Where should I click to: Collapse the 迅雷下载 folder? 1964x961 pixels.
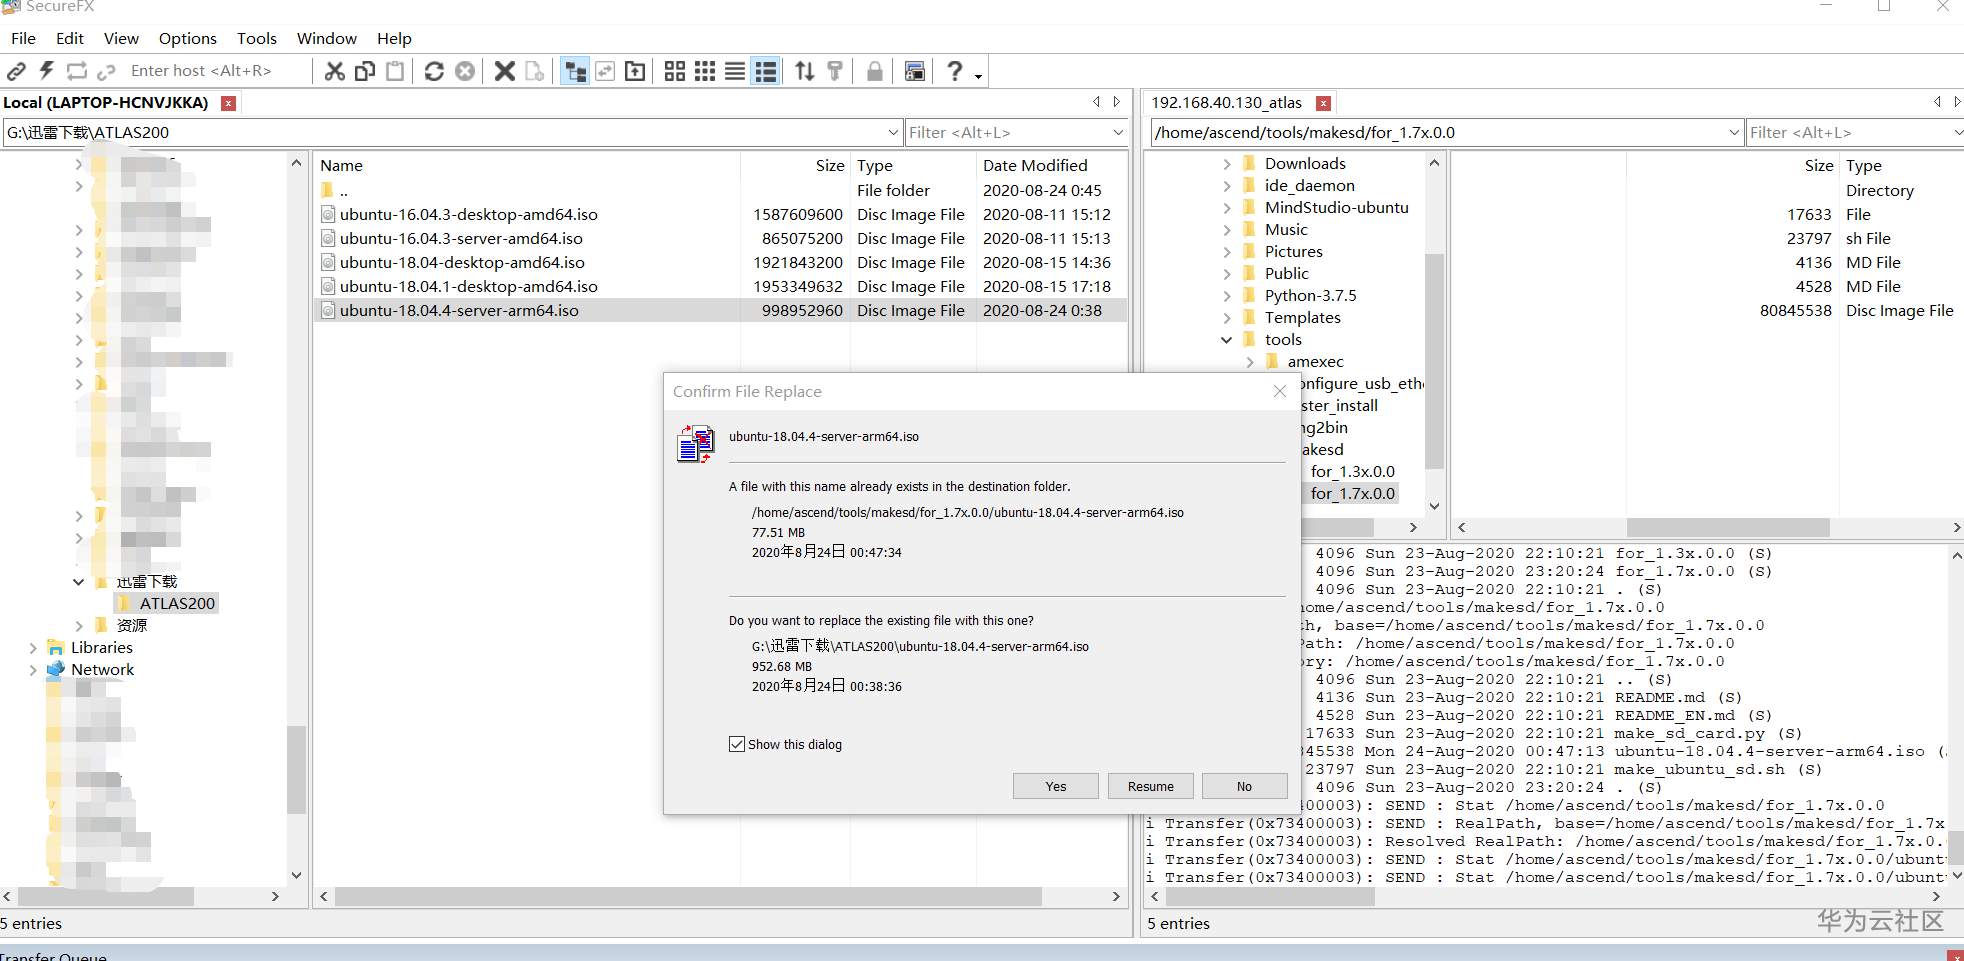click(78, 581)
